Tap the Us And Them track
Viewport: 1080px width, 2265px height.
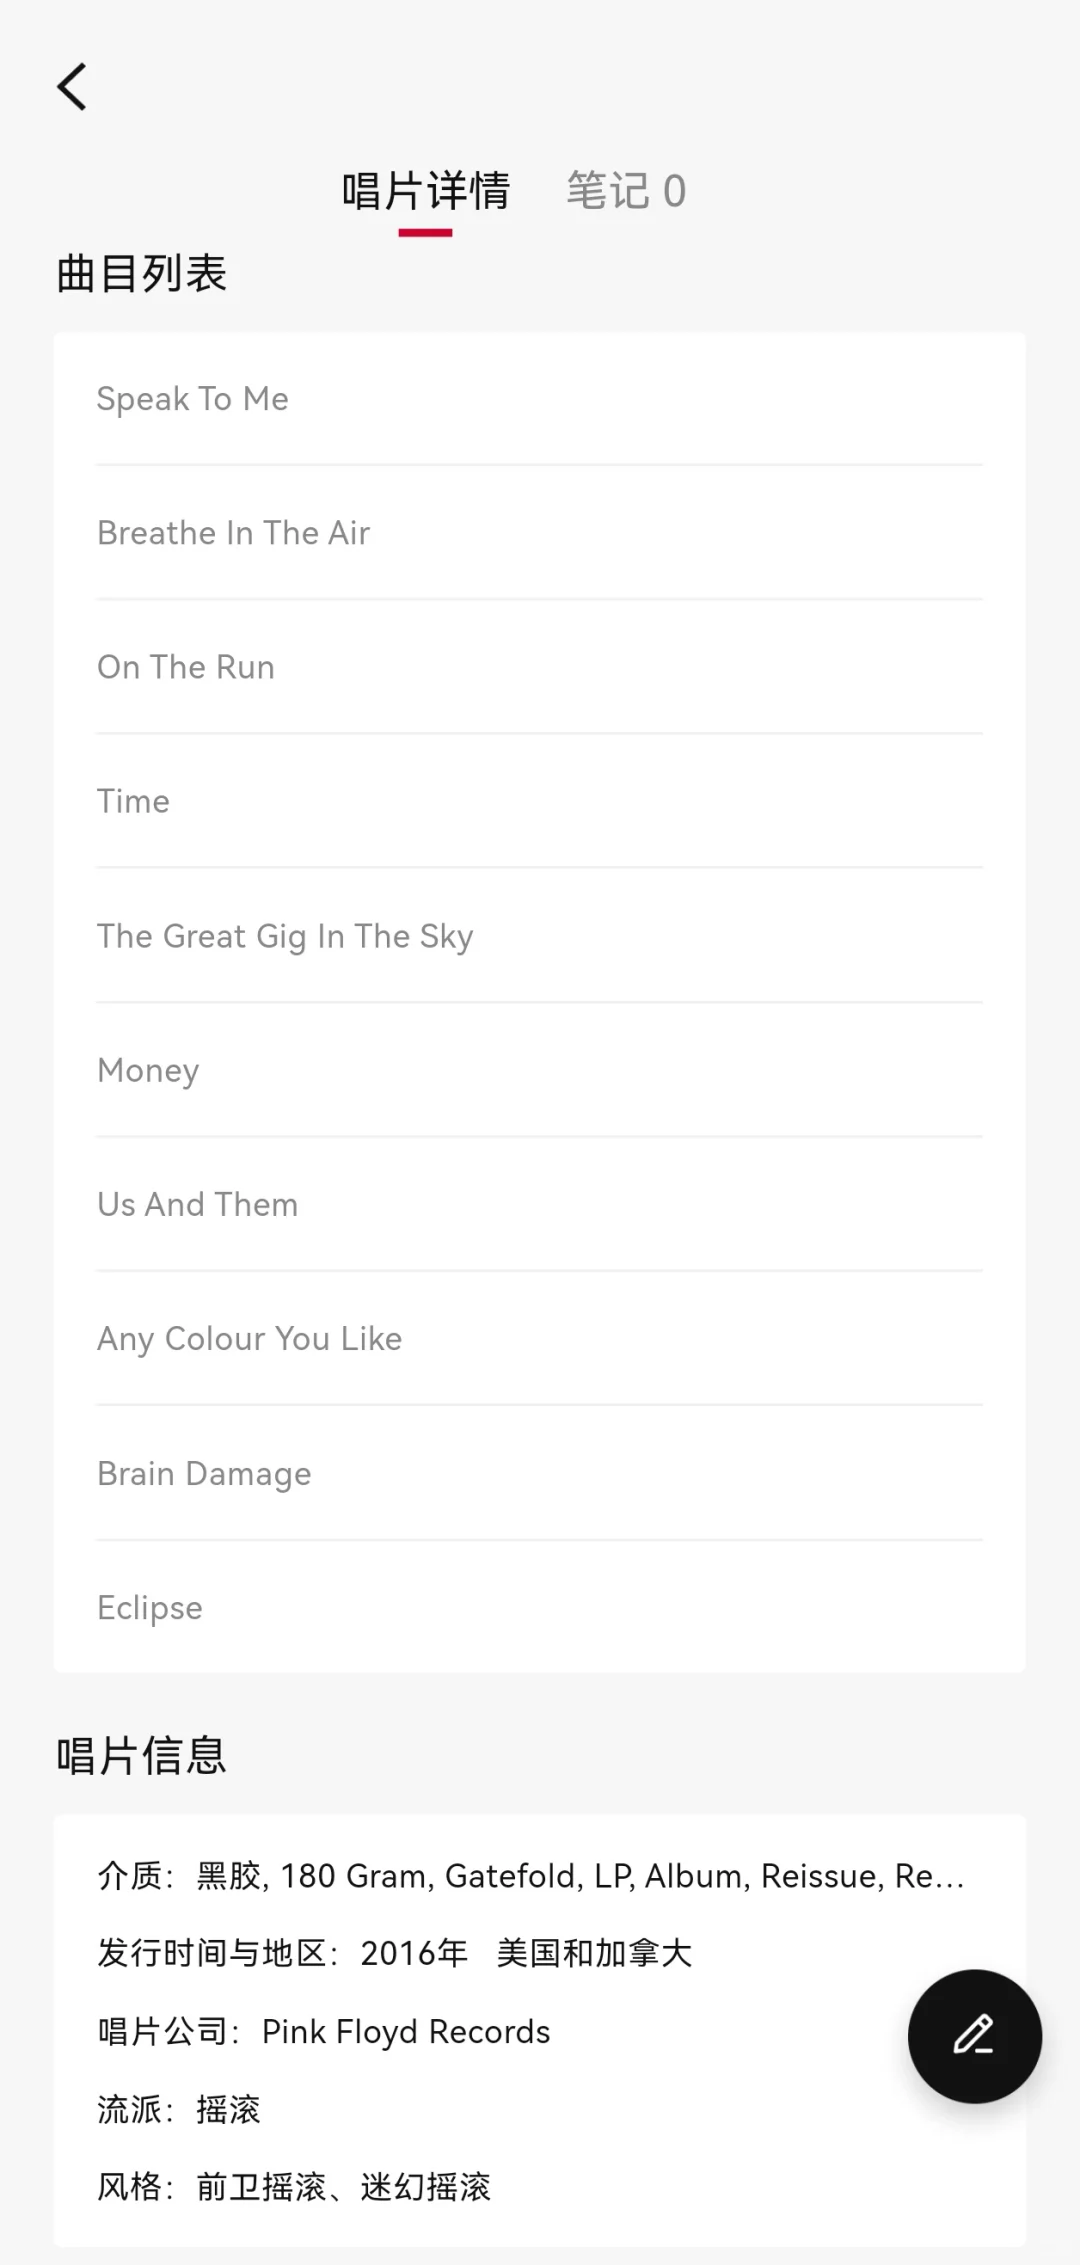pos(539,1204)
